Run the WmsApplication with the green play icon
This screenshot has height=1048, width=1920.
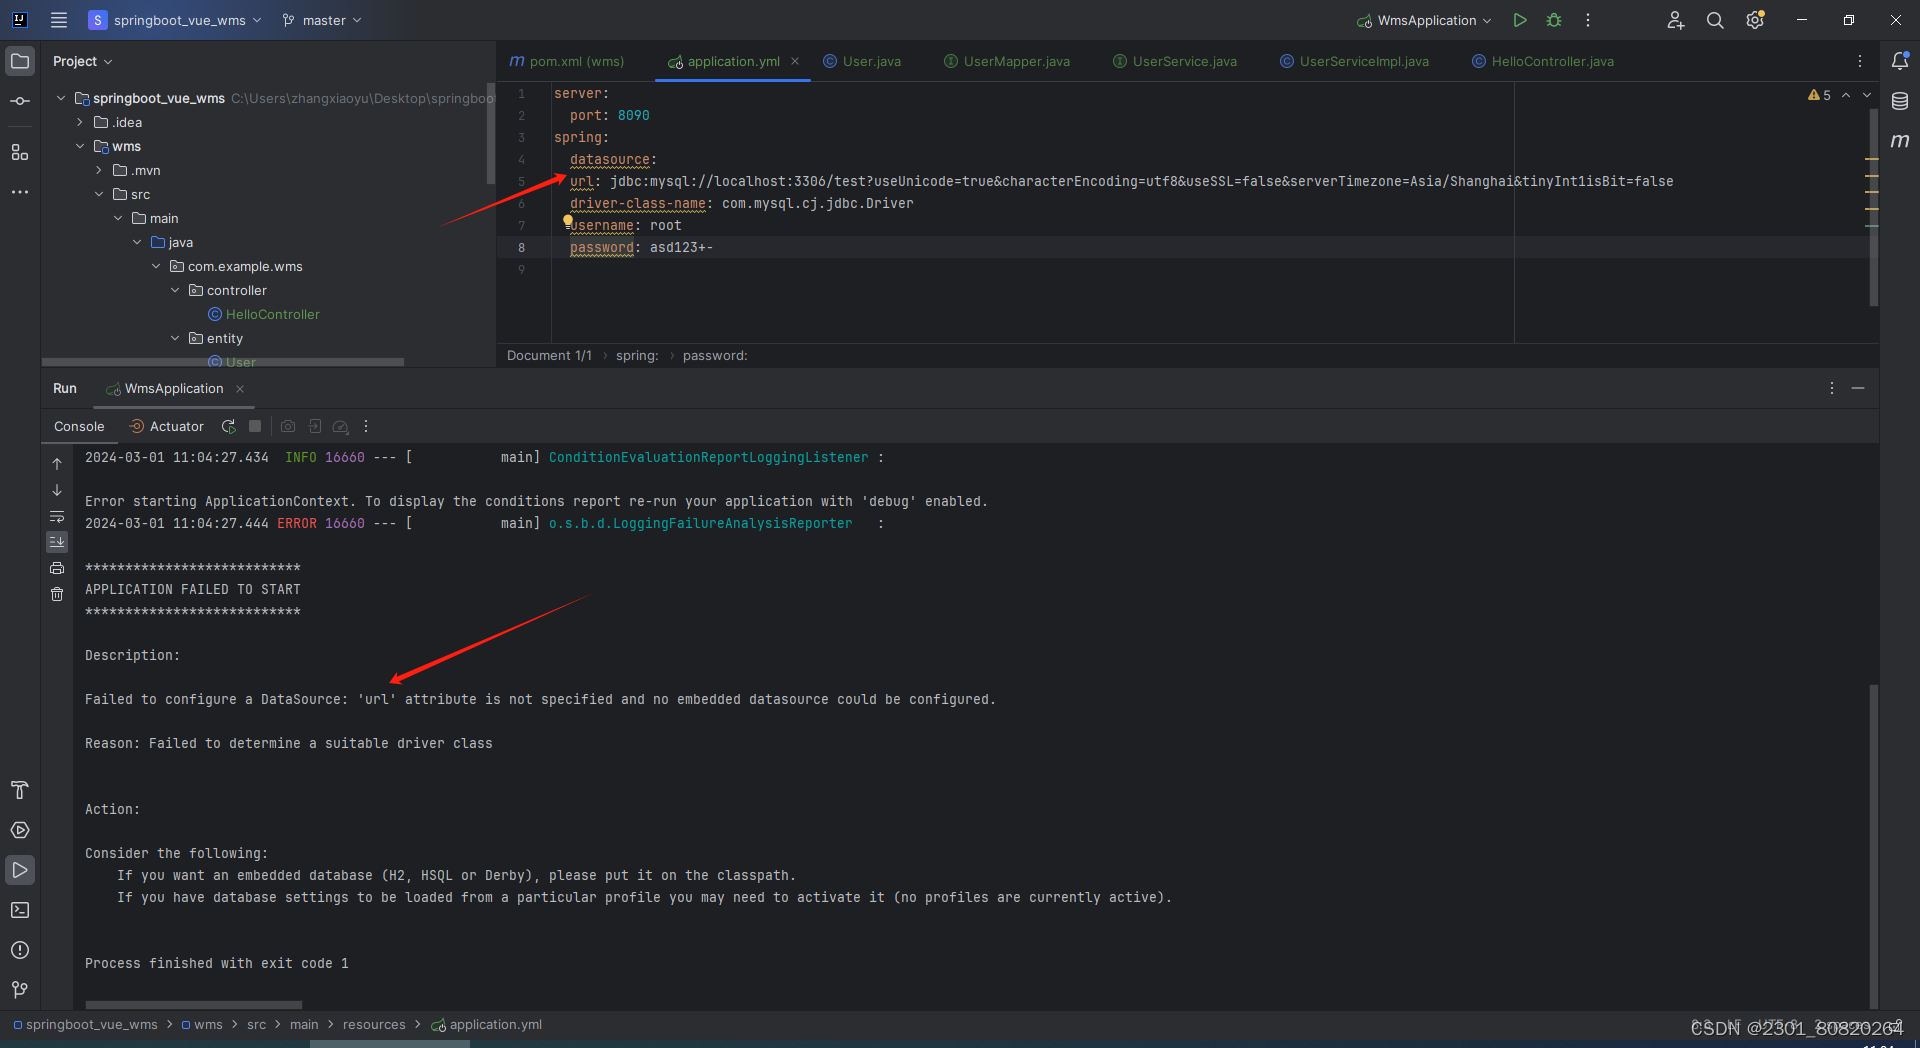click(x=1520, y=20)
